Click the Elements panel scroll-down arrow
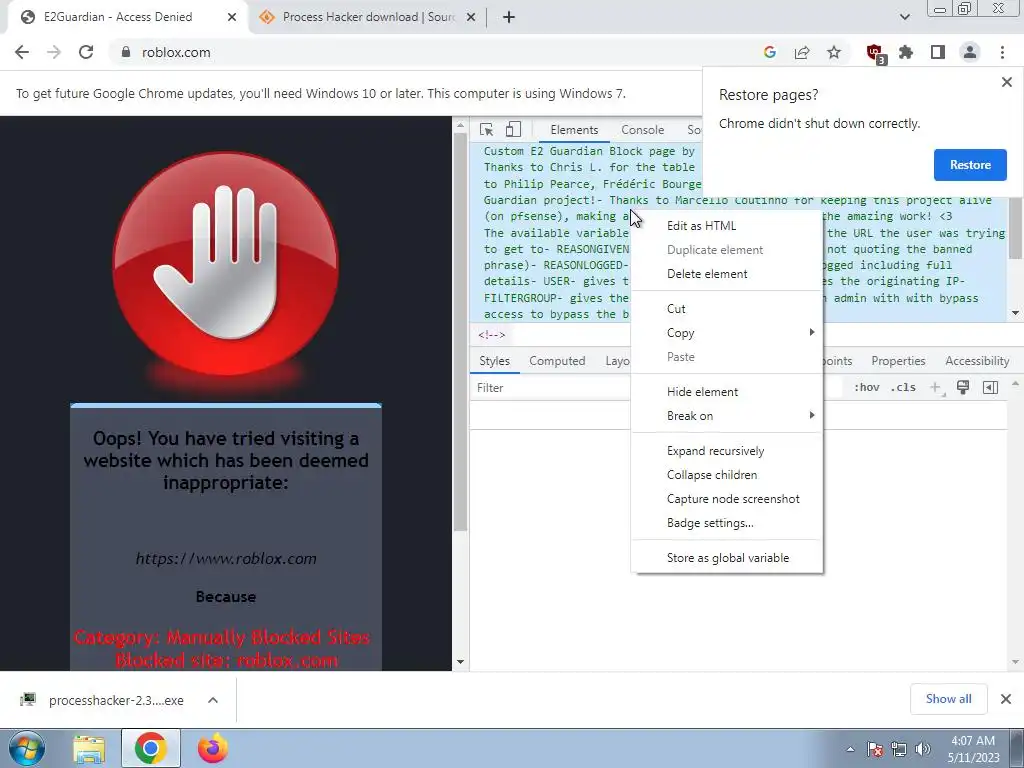The height and width of the screenshot is (768, 1024). coord(1016,313)
